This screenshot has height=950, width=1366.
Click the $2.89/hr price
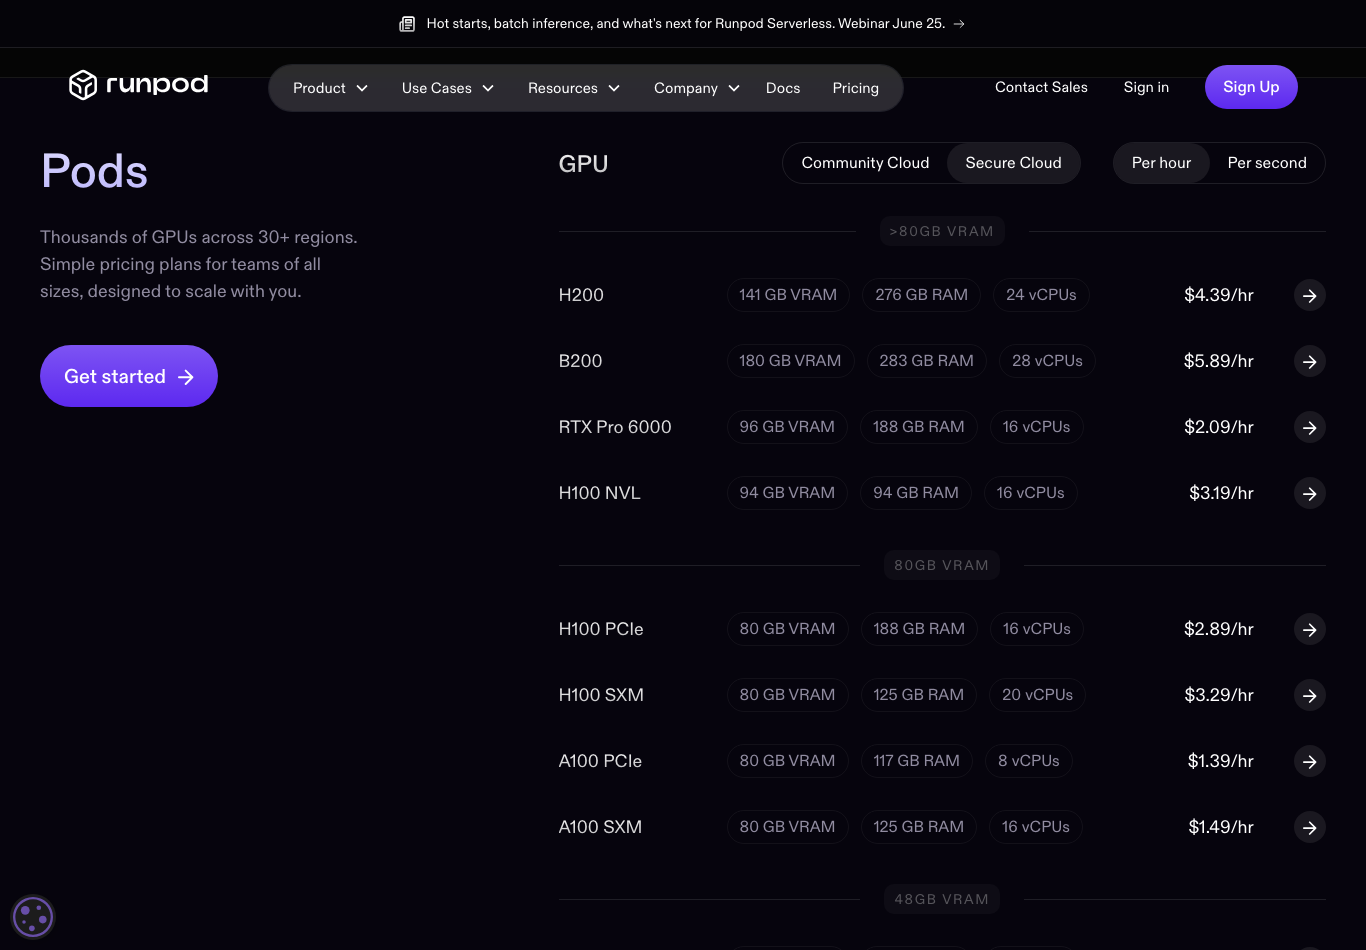coord(1219,629)
